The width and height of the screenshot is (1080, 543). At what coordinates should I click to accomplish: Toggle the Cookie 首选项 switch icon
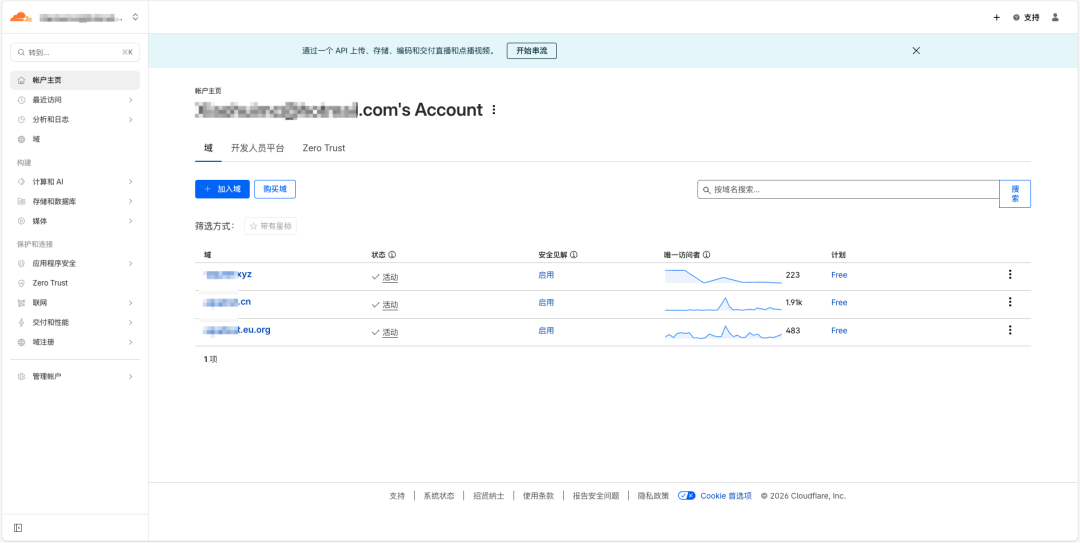tap(687, 495)
